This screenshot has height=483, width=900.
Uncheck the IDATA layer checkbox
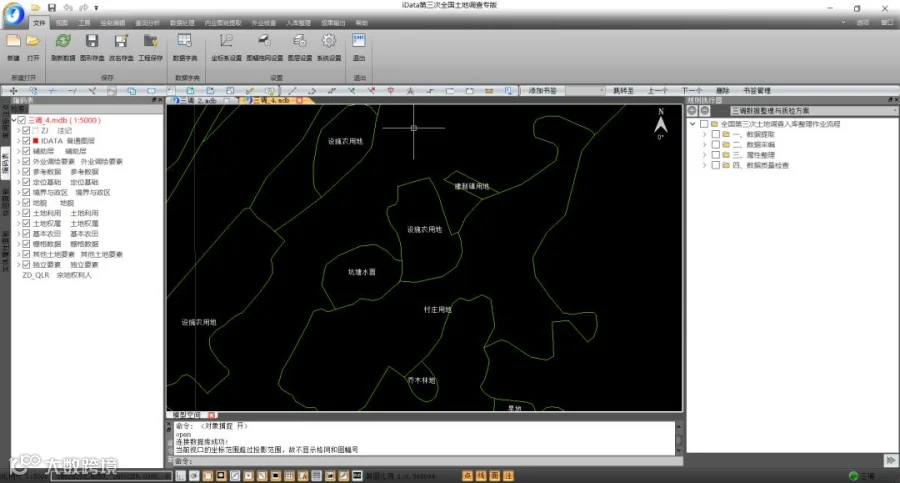tap(26, 141)
